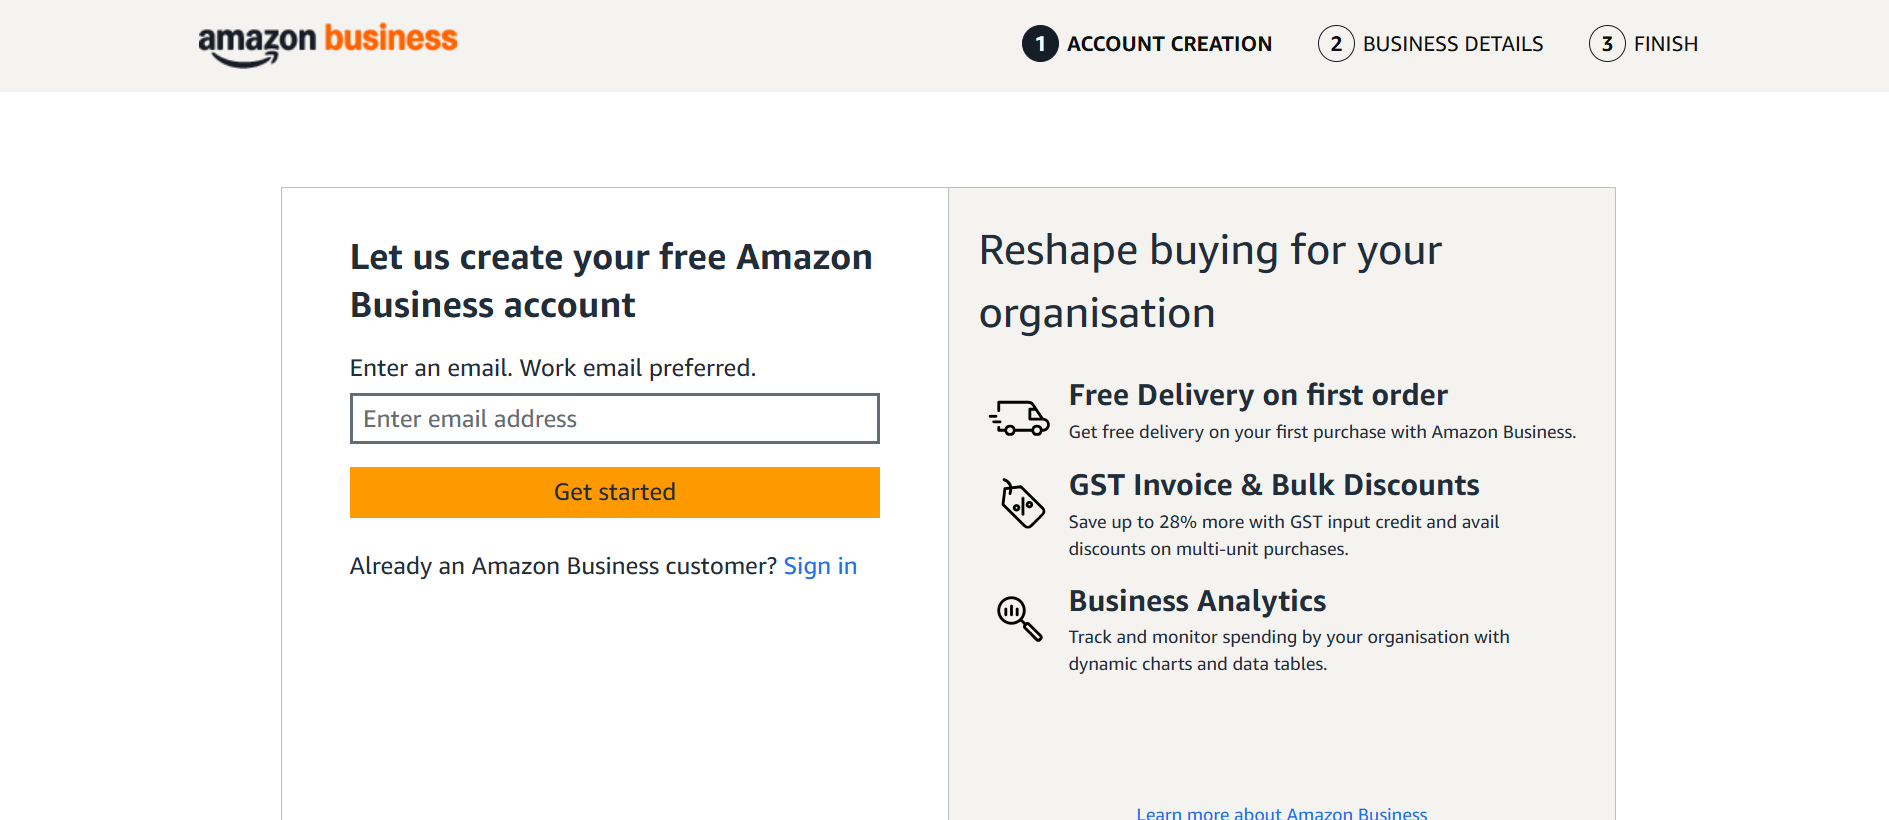
Task: Open the Account Creation step
Action: 1170,44
